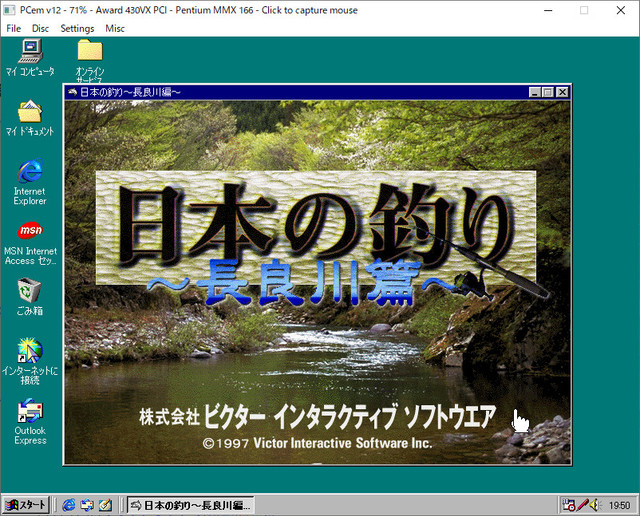Click the speaker volume tray icon
Screen dimensions: 640x516
[x=594, y=505]
